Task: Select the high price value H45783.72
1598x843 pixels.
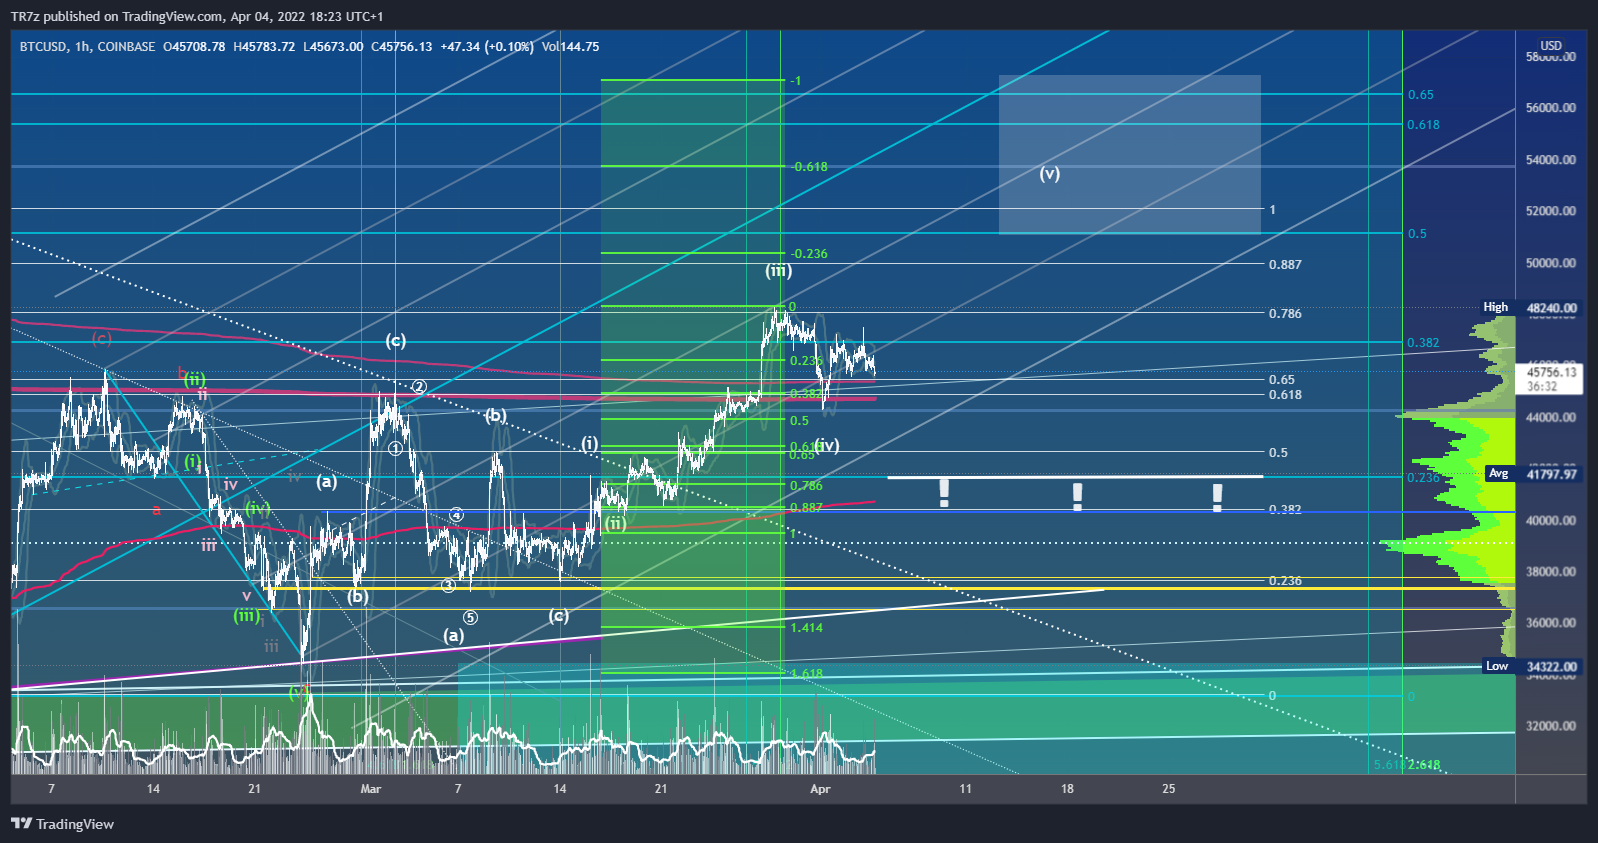Action: (x=264, y=47)
